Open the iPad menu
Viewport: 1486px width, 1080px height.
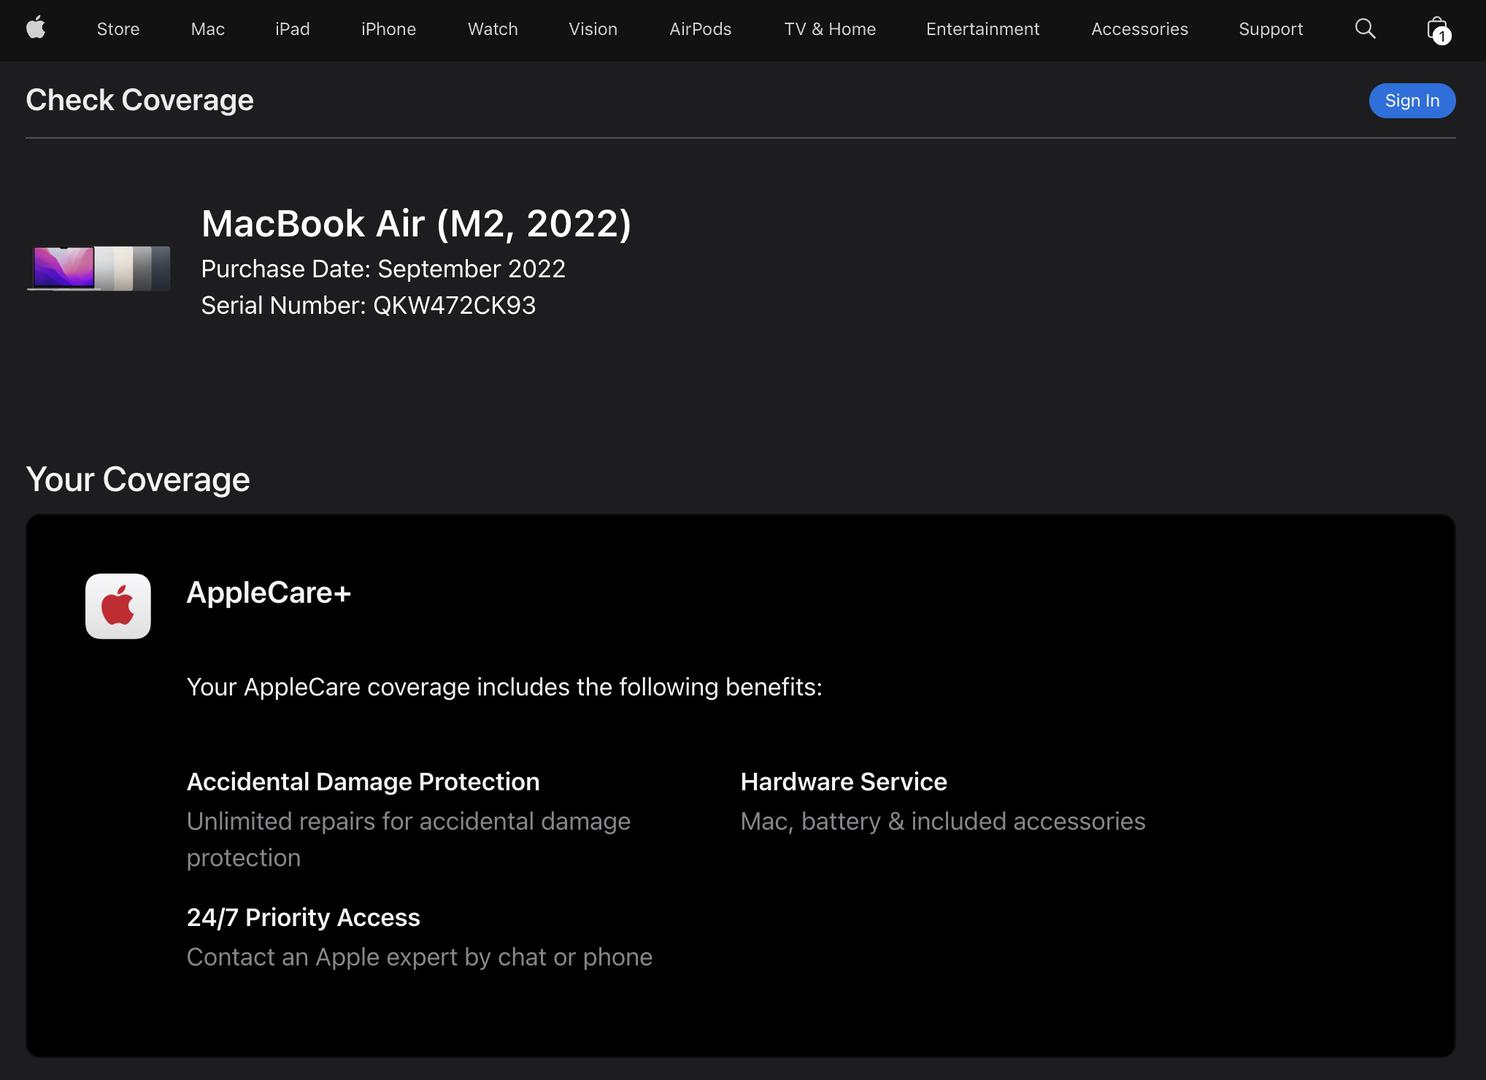point(293,29)
